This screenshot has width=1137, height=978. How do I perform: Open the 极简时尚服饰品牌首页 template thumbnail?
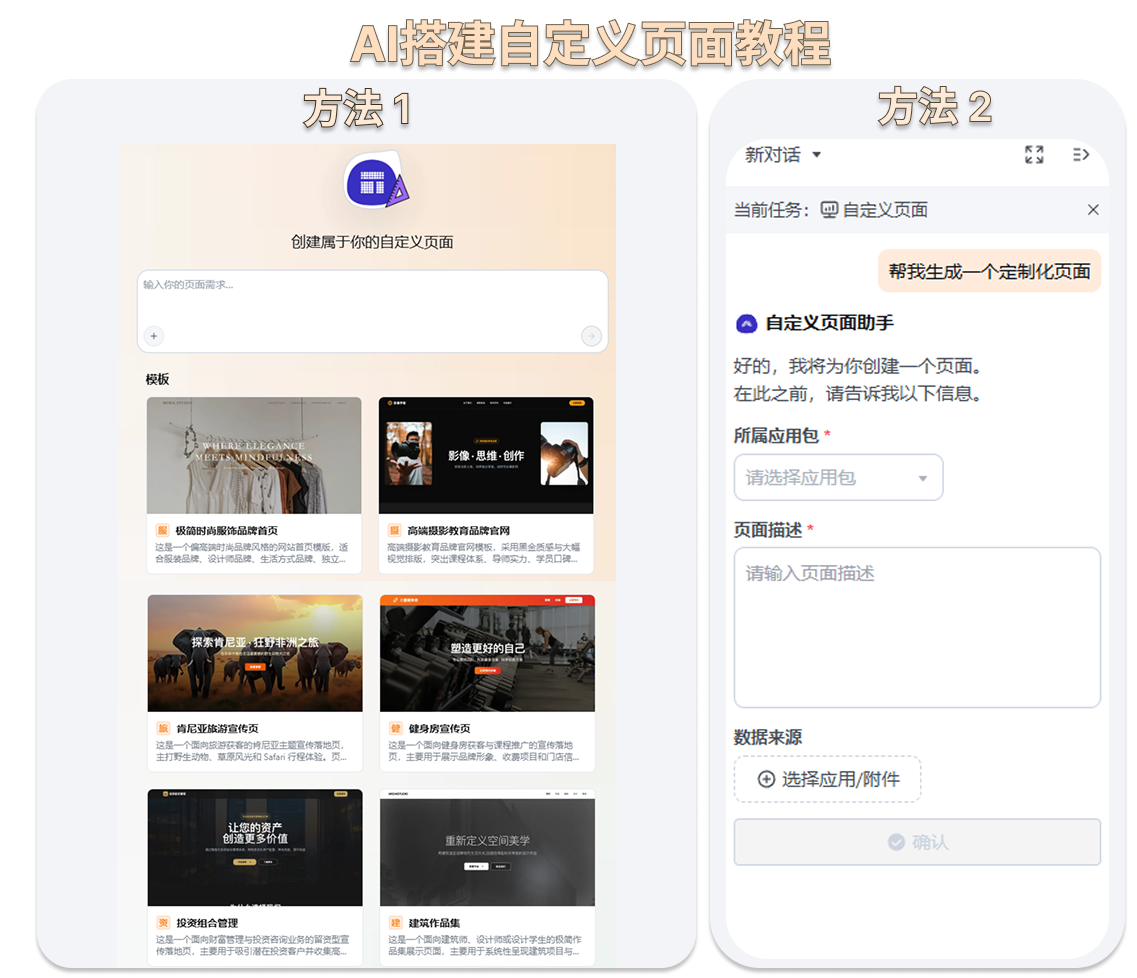(x=254, y=455)
